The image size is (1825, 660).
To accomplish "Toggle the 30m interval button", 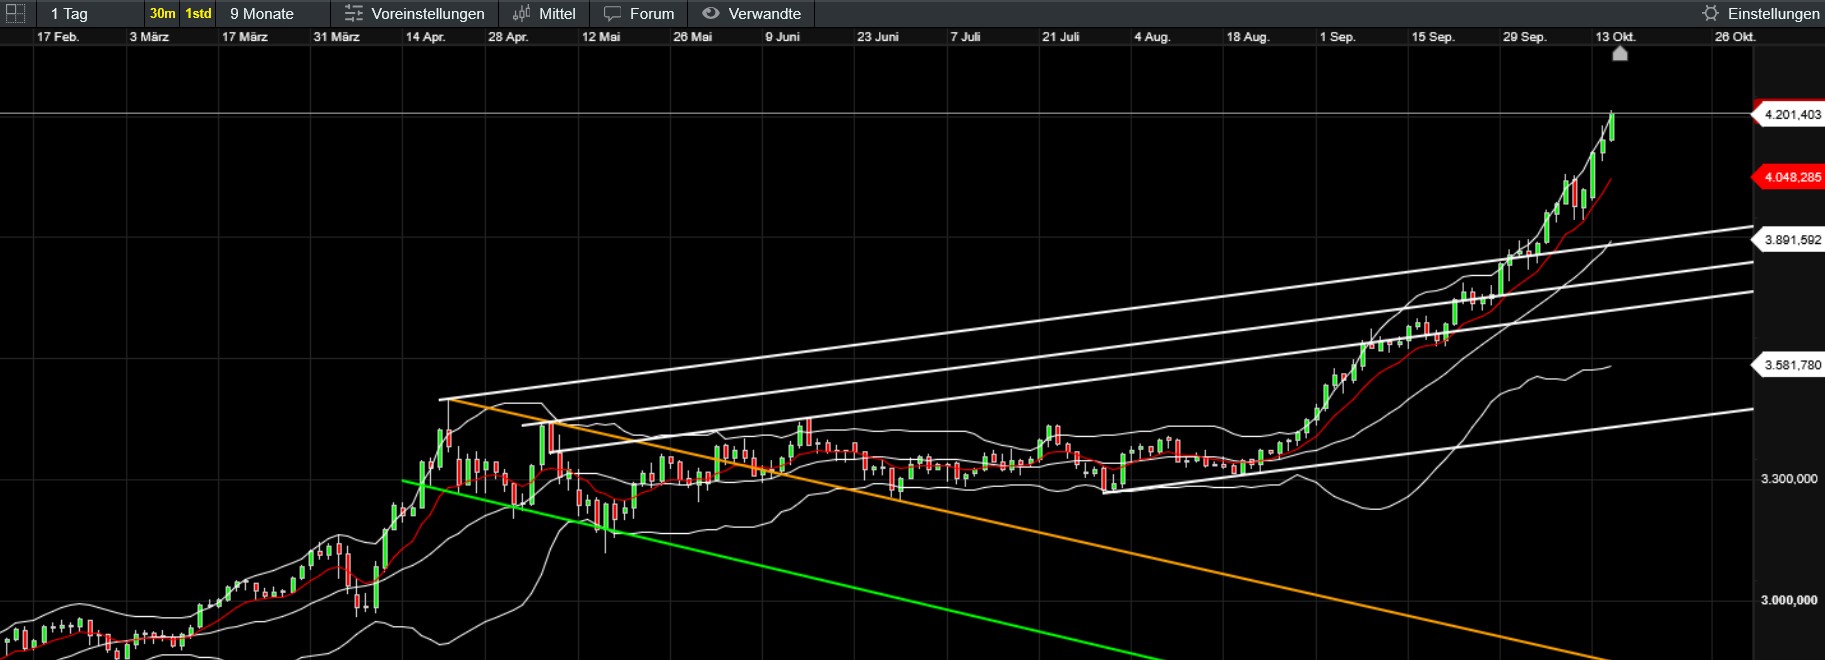I will click(x=162, y=13).
